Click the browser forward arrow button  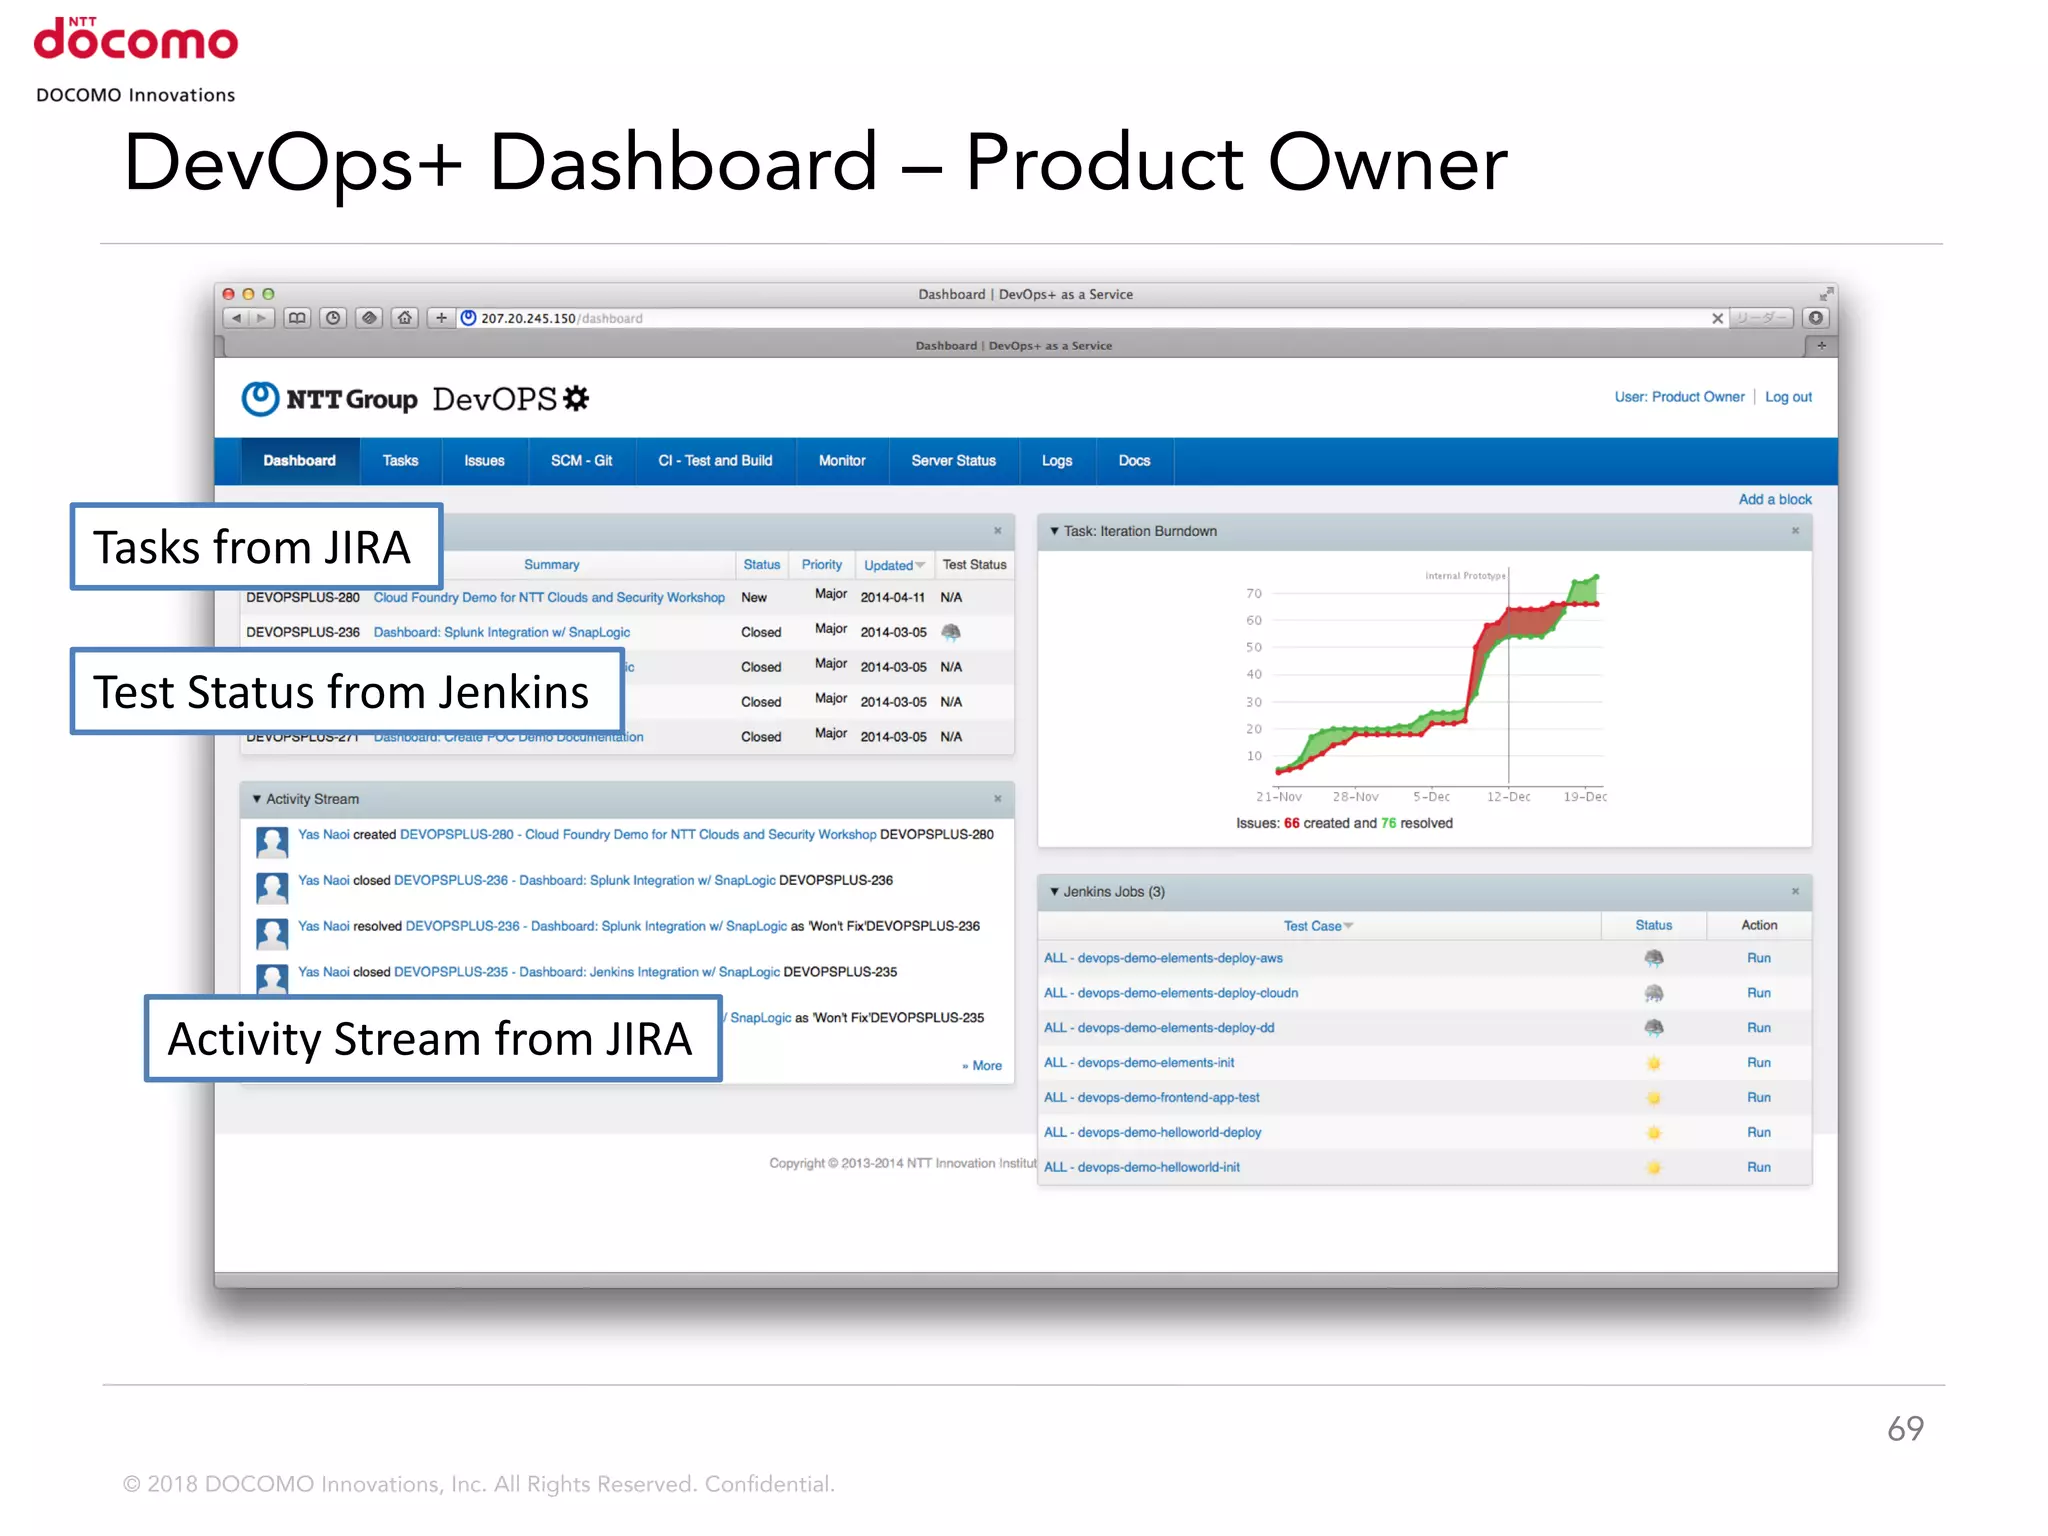[x=261, y=318]
